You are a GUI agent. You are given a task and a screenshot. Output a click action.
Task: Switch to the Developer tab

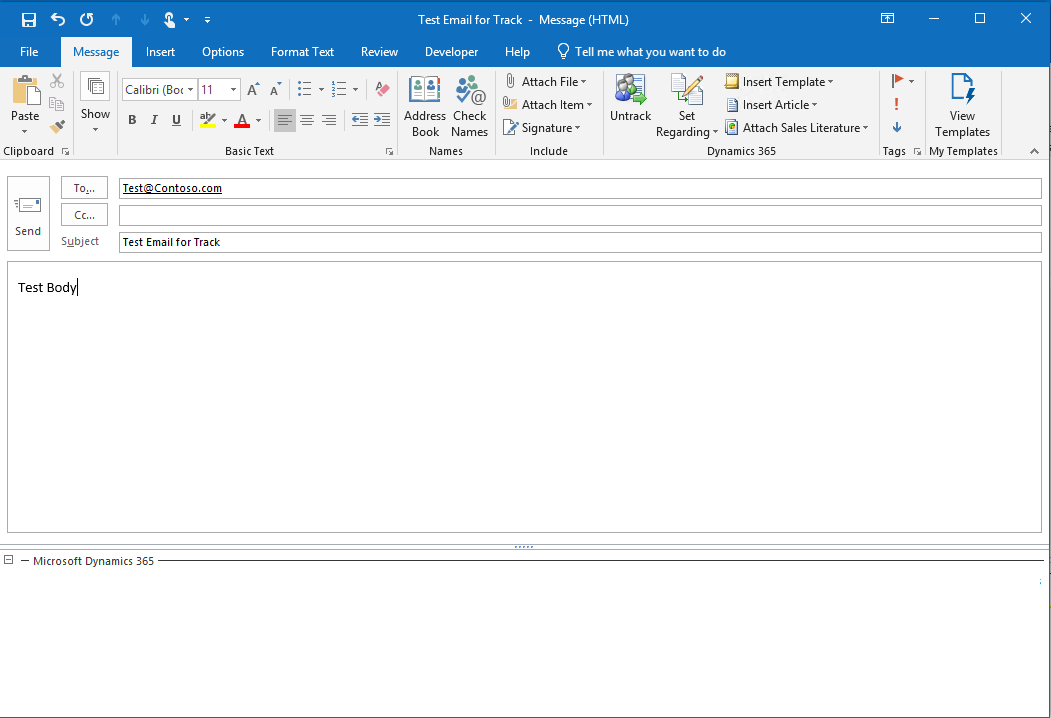click(x=452, y=52)
